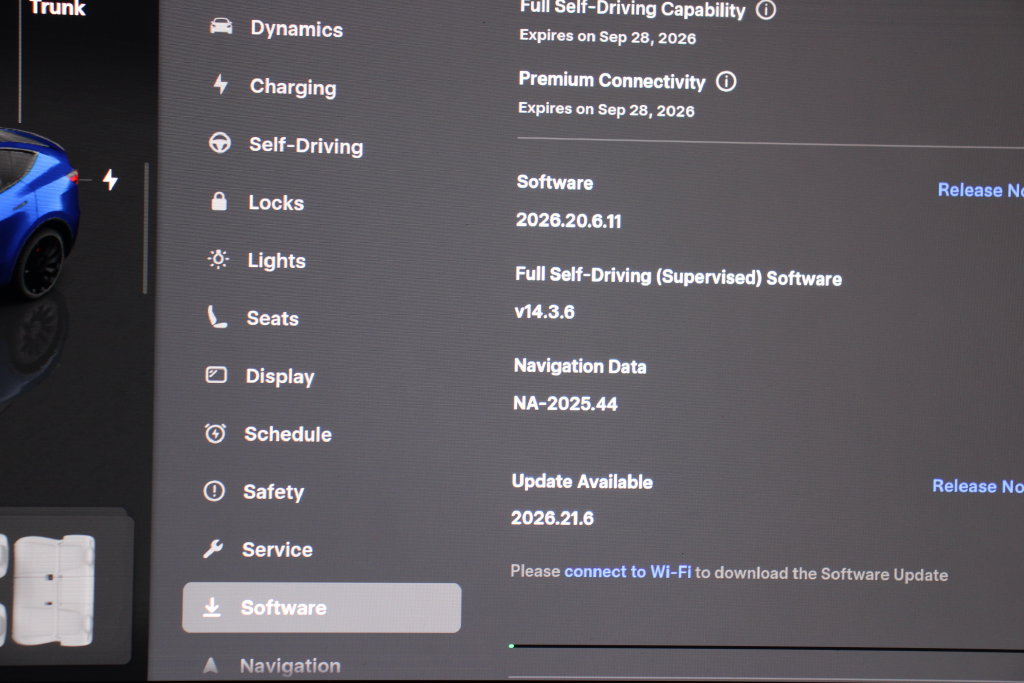The image size is (1024, 683).
Task: Click the Update Available heading
Action: pos(582,482)
